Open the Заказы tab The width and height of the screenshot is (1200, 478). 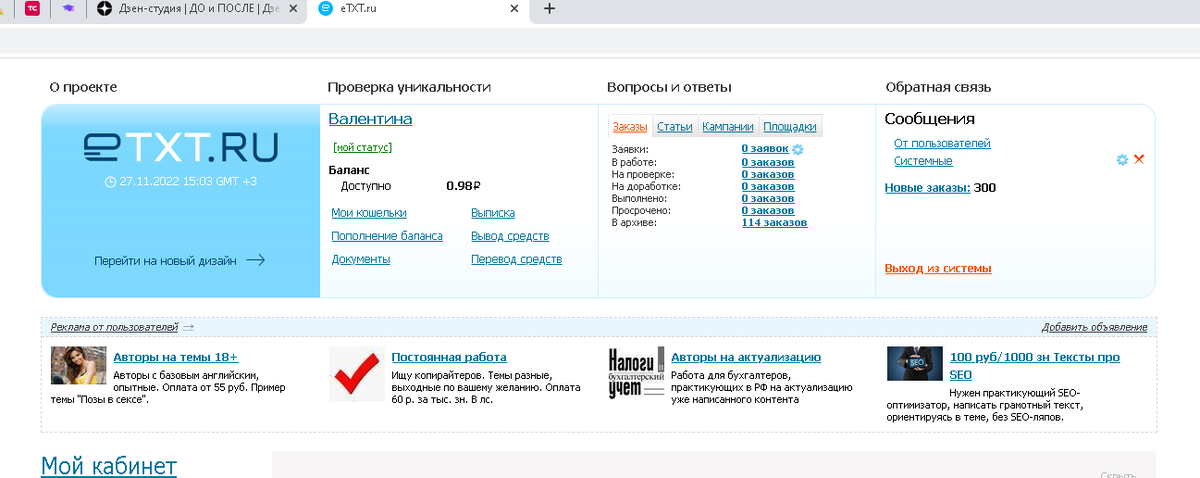tap(630, 127)
